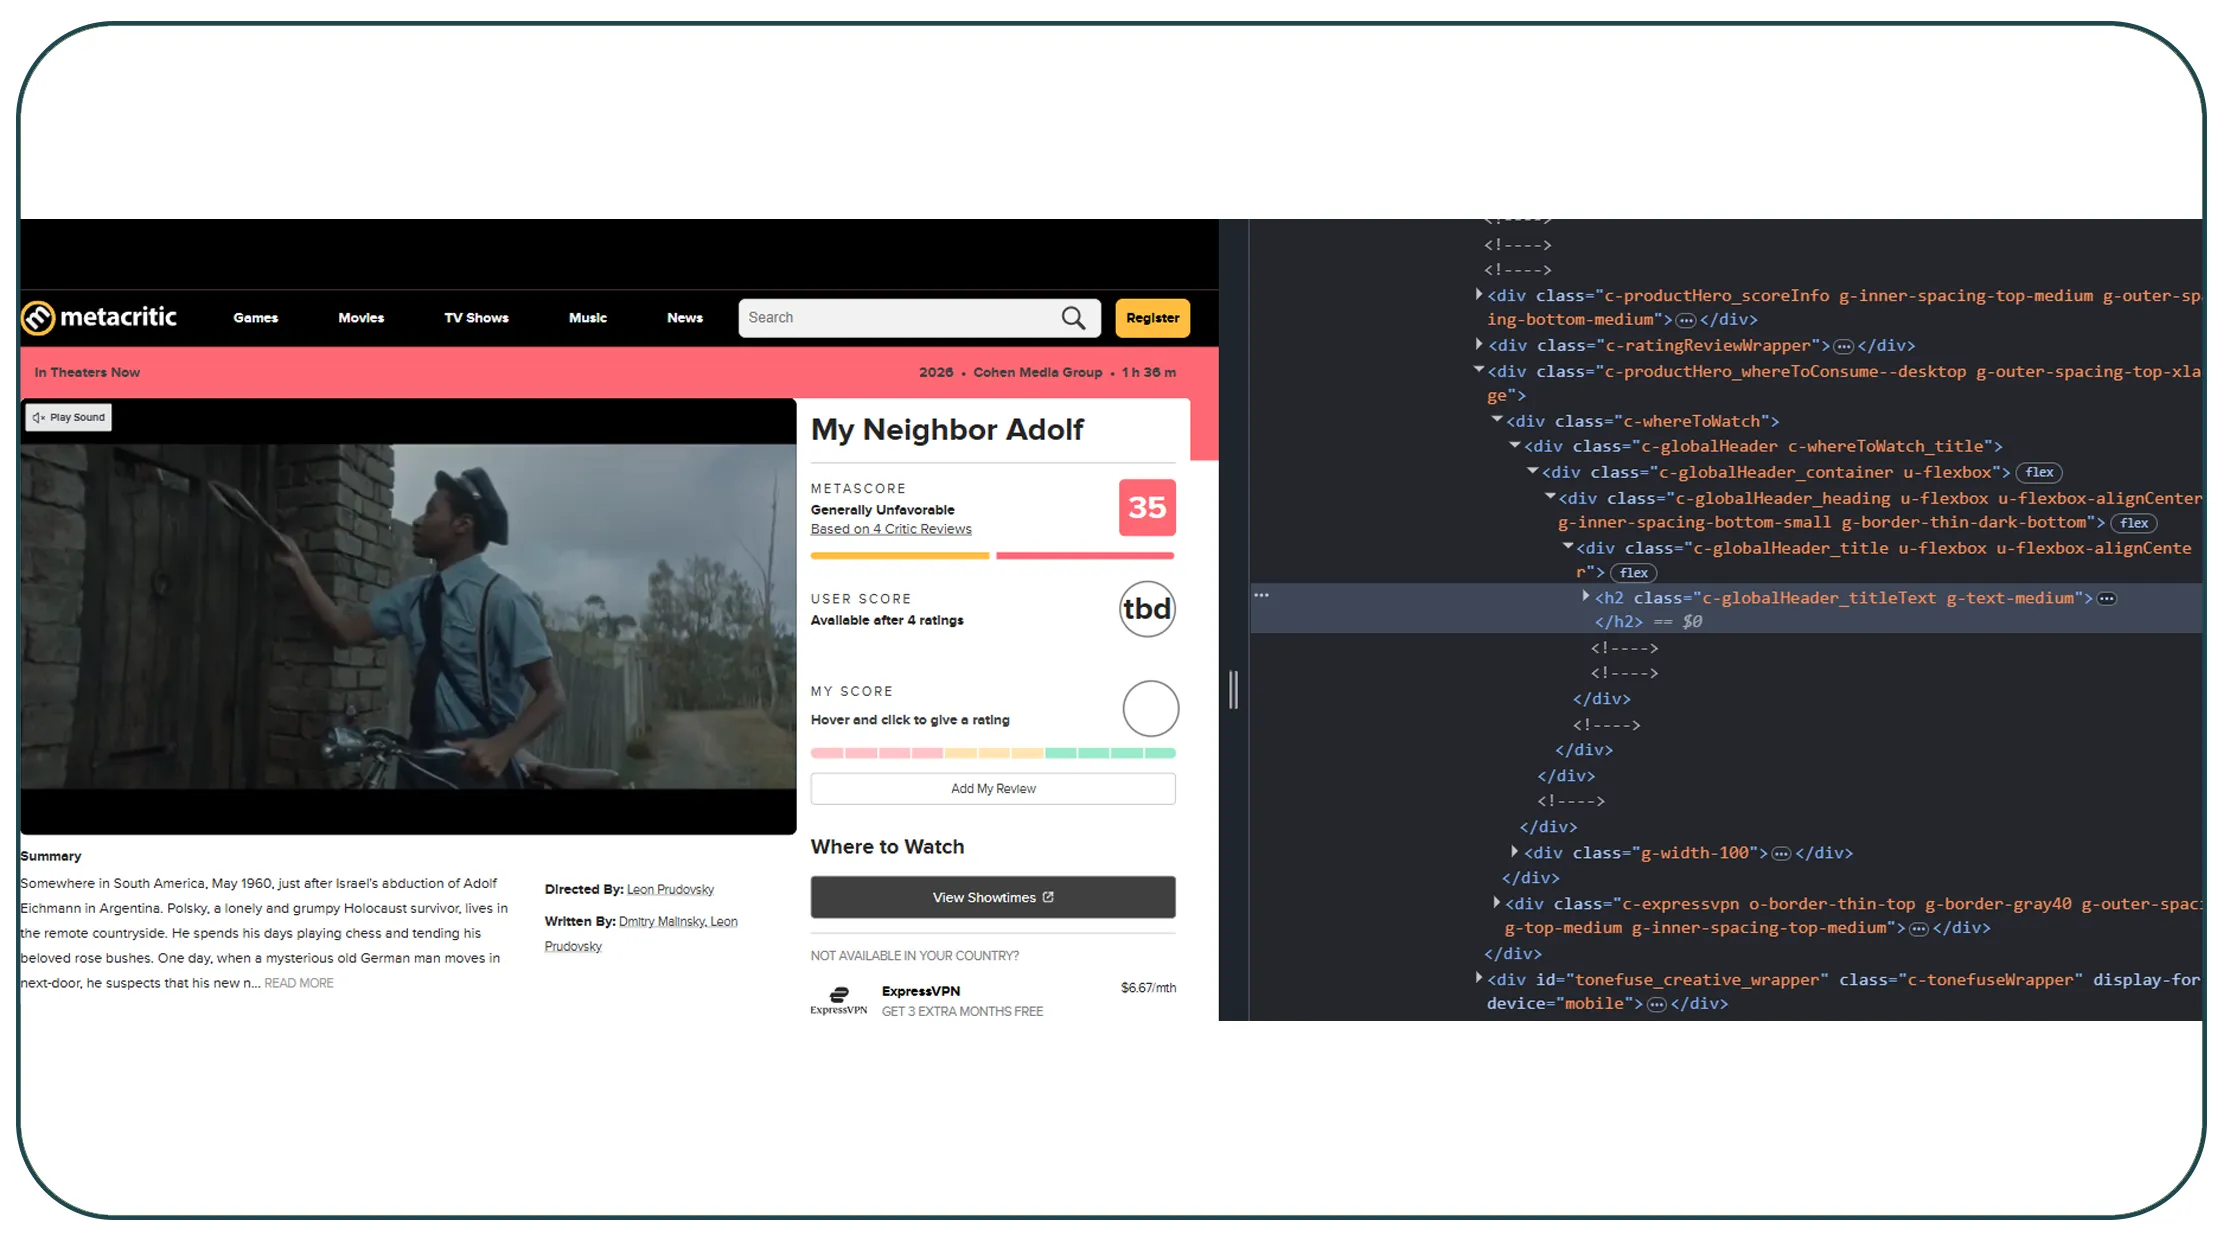Toggle Play Sound on the trailer
The image size is (2223, 1240).
pyautogui.click(x=68, y=418)
